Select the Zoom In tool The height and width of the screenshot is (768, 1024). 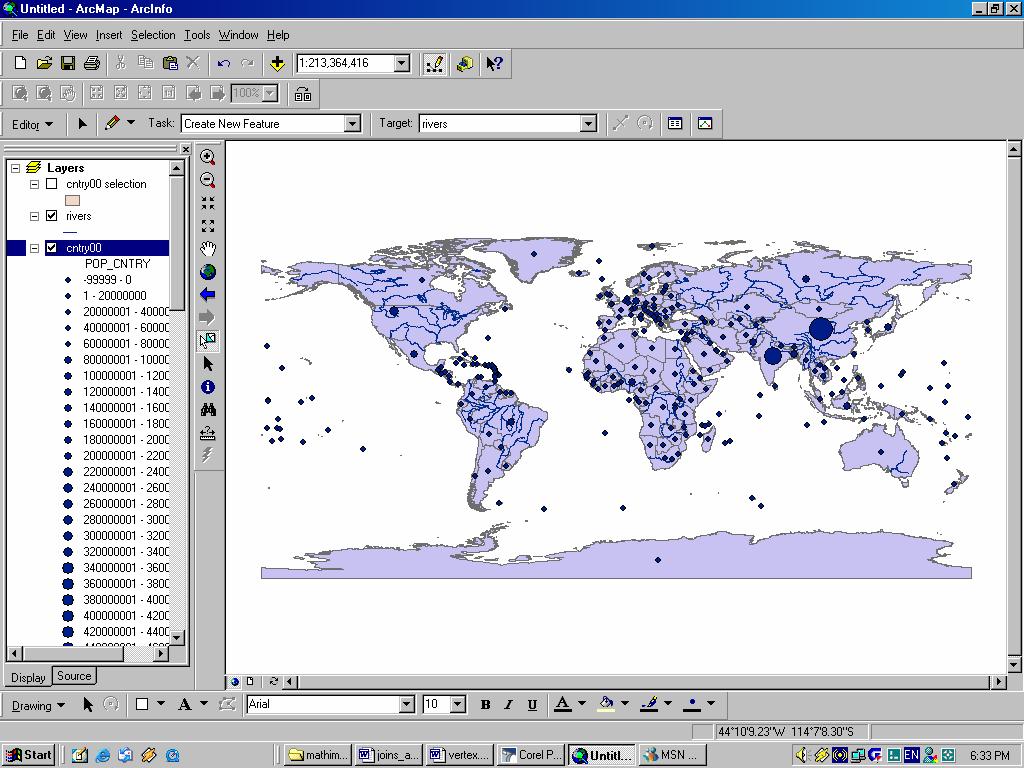coord(208,157)
